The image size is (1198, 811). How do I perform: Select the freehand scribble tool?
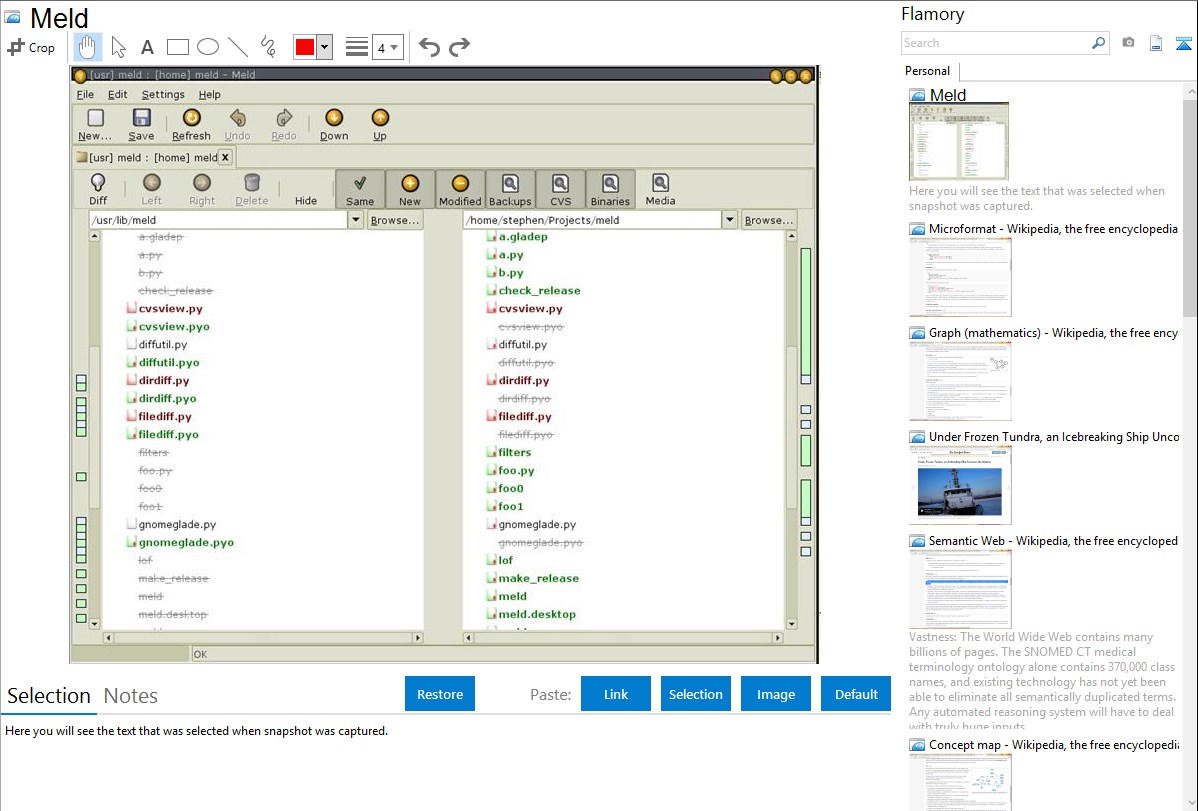click(x=268, y=47)
